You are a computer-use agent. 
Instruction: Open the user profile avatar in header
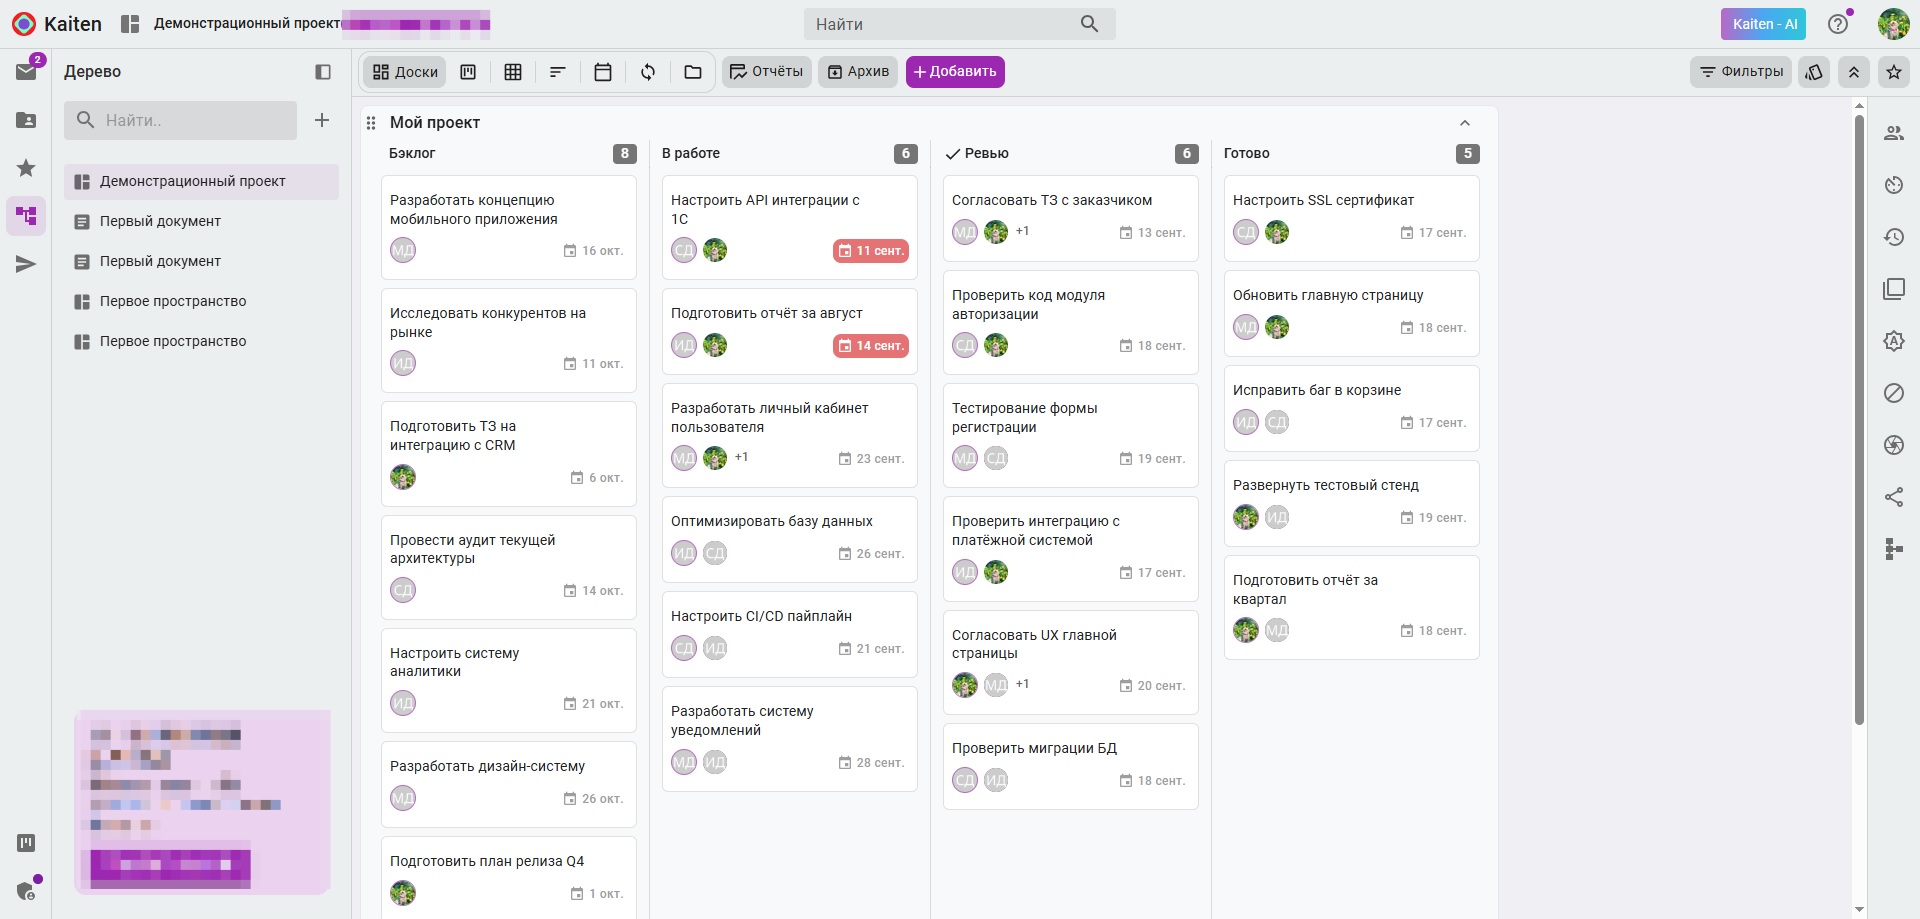pyautogui.click(x=1894, y=24)
